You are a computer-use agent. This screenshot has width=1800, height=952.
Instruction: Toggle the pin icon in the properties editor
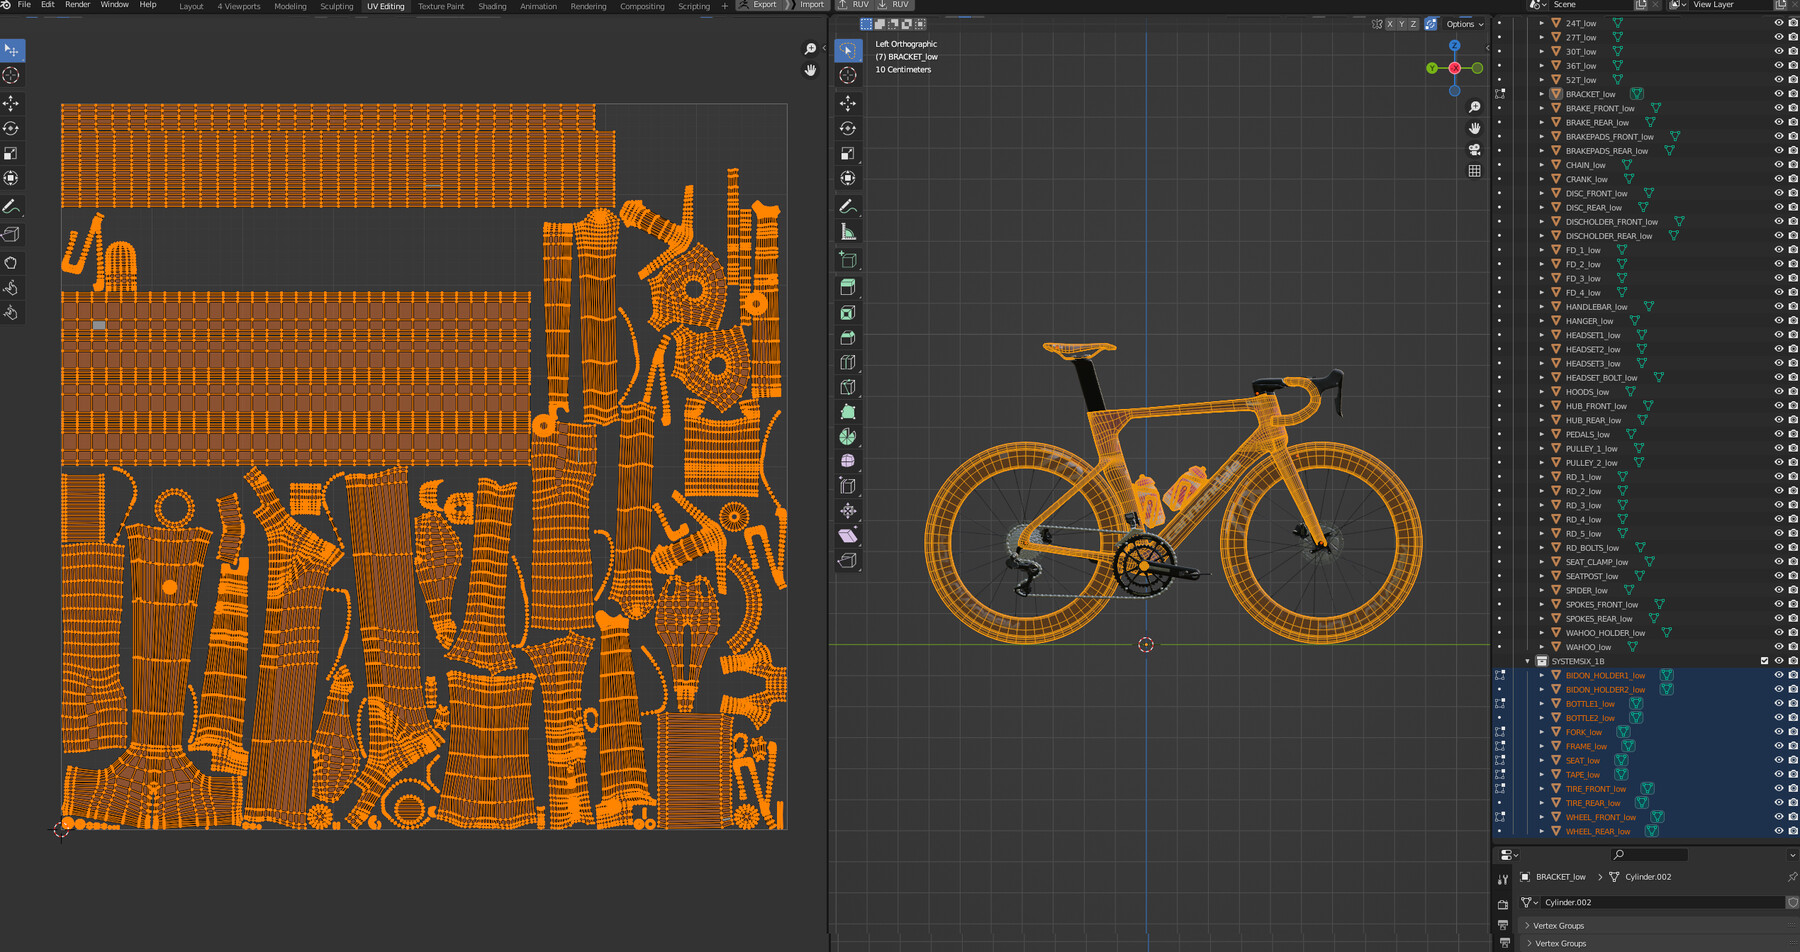[1791, 877]
